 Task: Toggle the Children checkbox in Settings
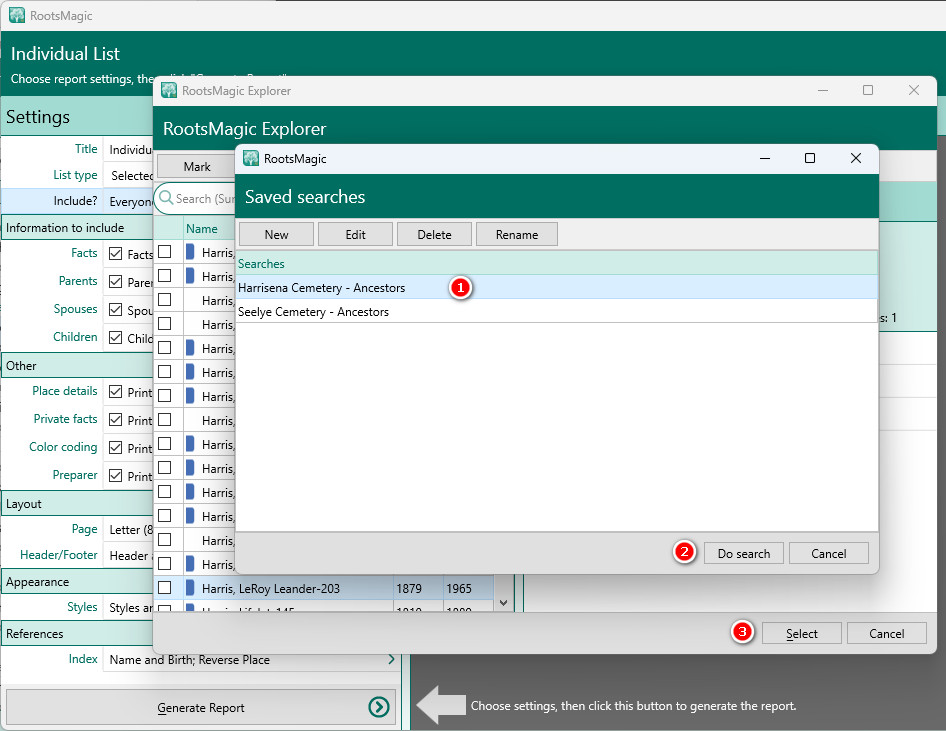(115, 338)
